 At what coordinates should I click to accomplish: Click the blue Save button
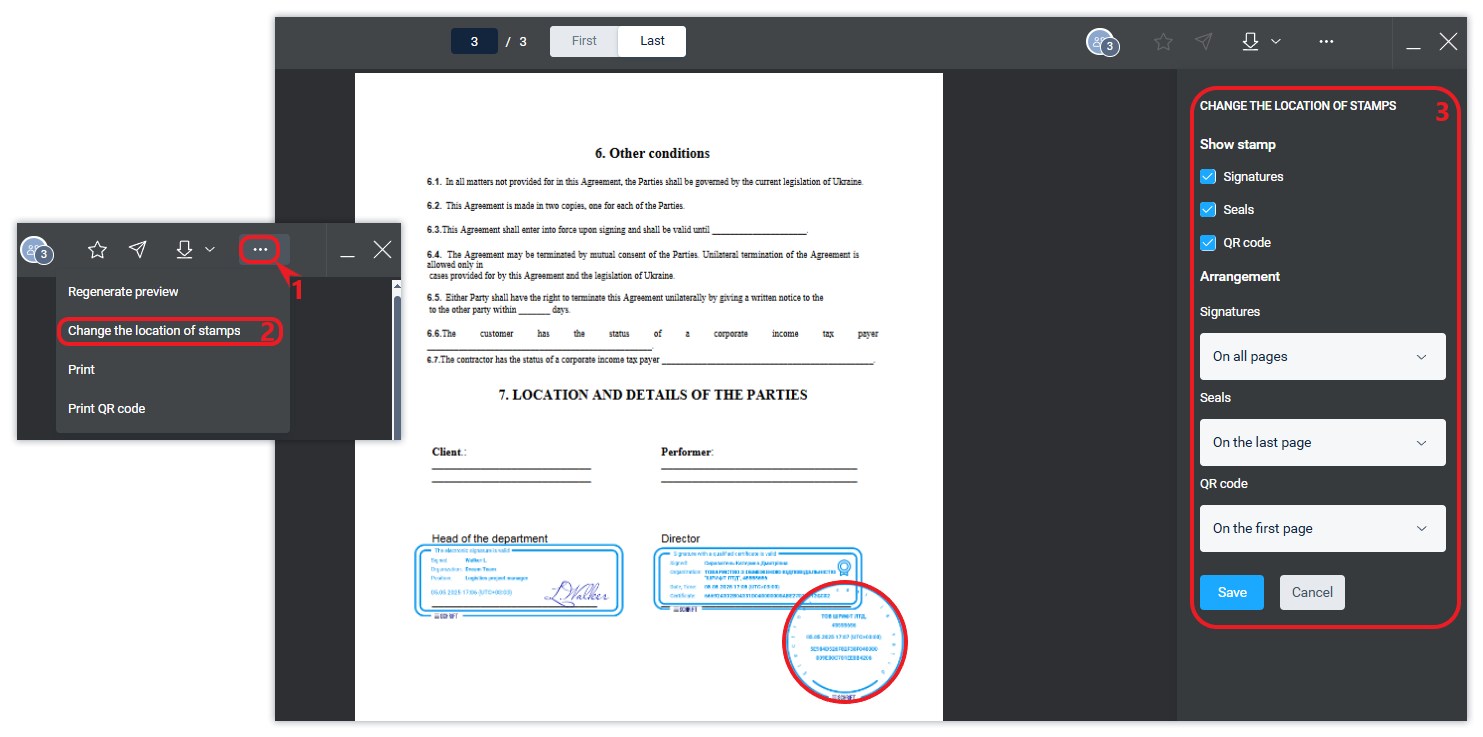(x=1231, y=593)
